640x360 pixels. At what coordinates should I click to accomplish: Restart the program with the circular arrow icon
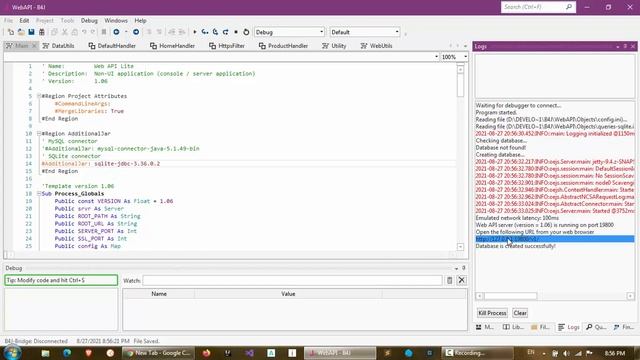[x=246, y=32]
